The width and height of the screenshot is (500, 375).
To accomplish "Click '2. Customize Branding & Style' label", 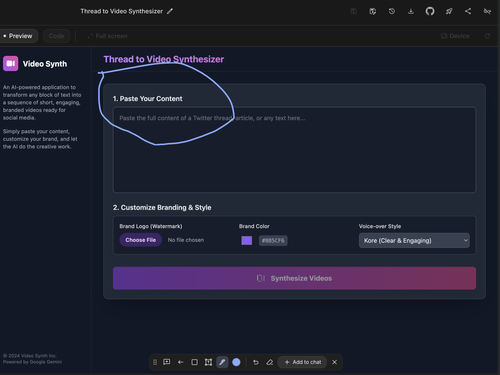I will (162, 207).
